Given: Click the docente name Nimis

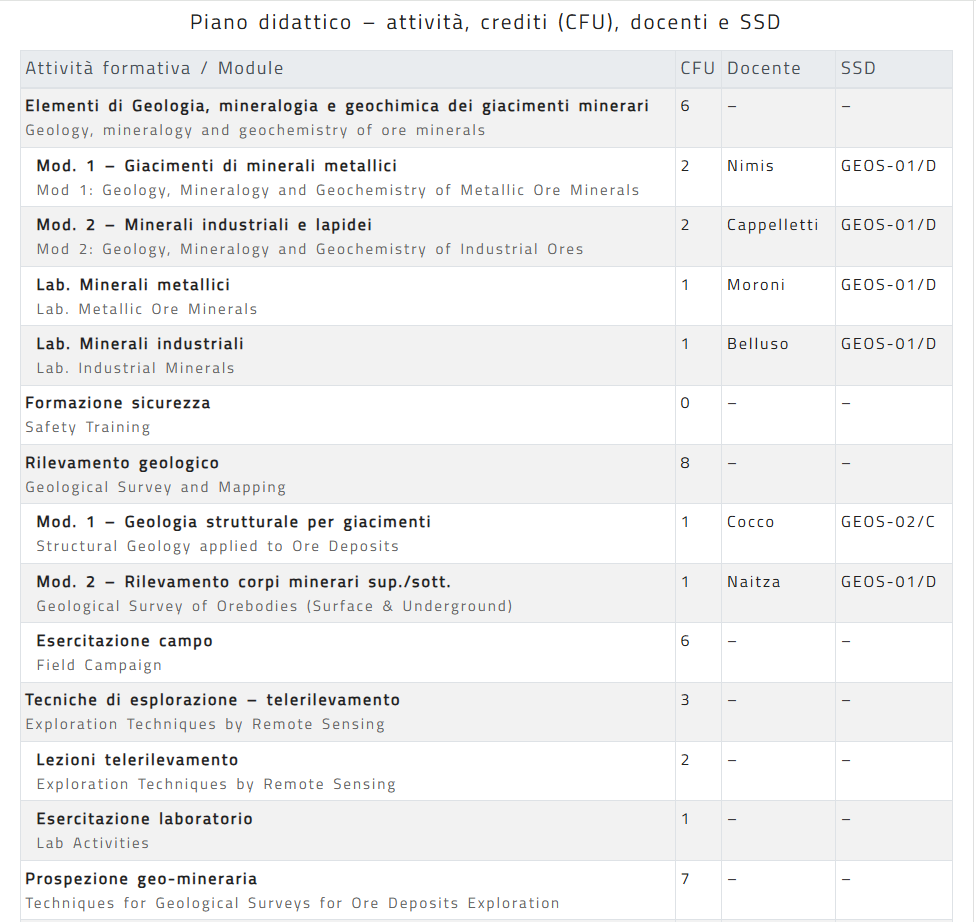Looking at the screenshot, I should point(750,166).
